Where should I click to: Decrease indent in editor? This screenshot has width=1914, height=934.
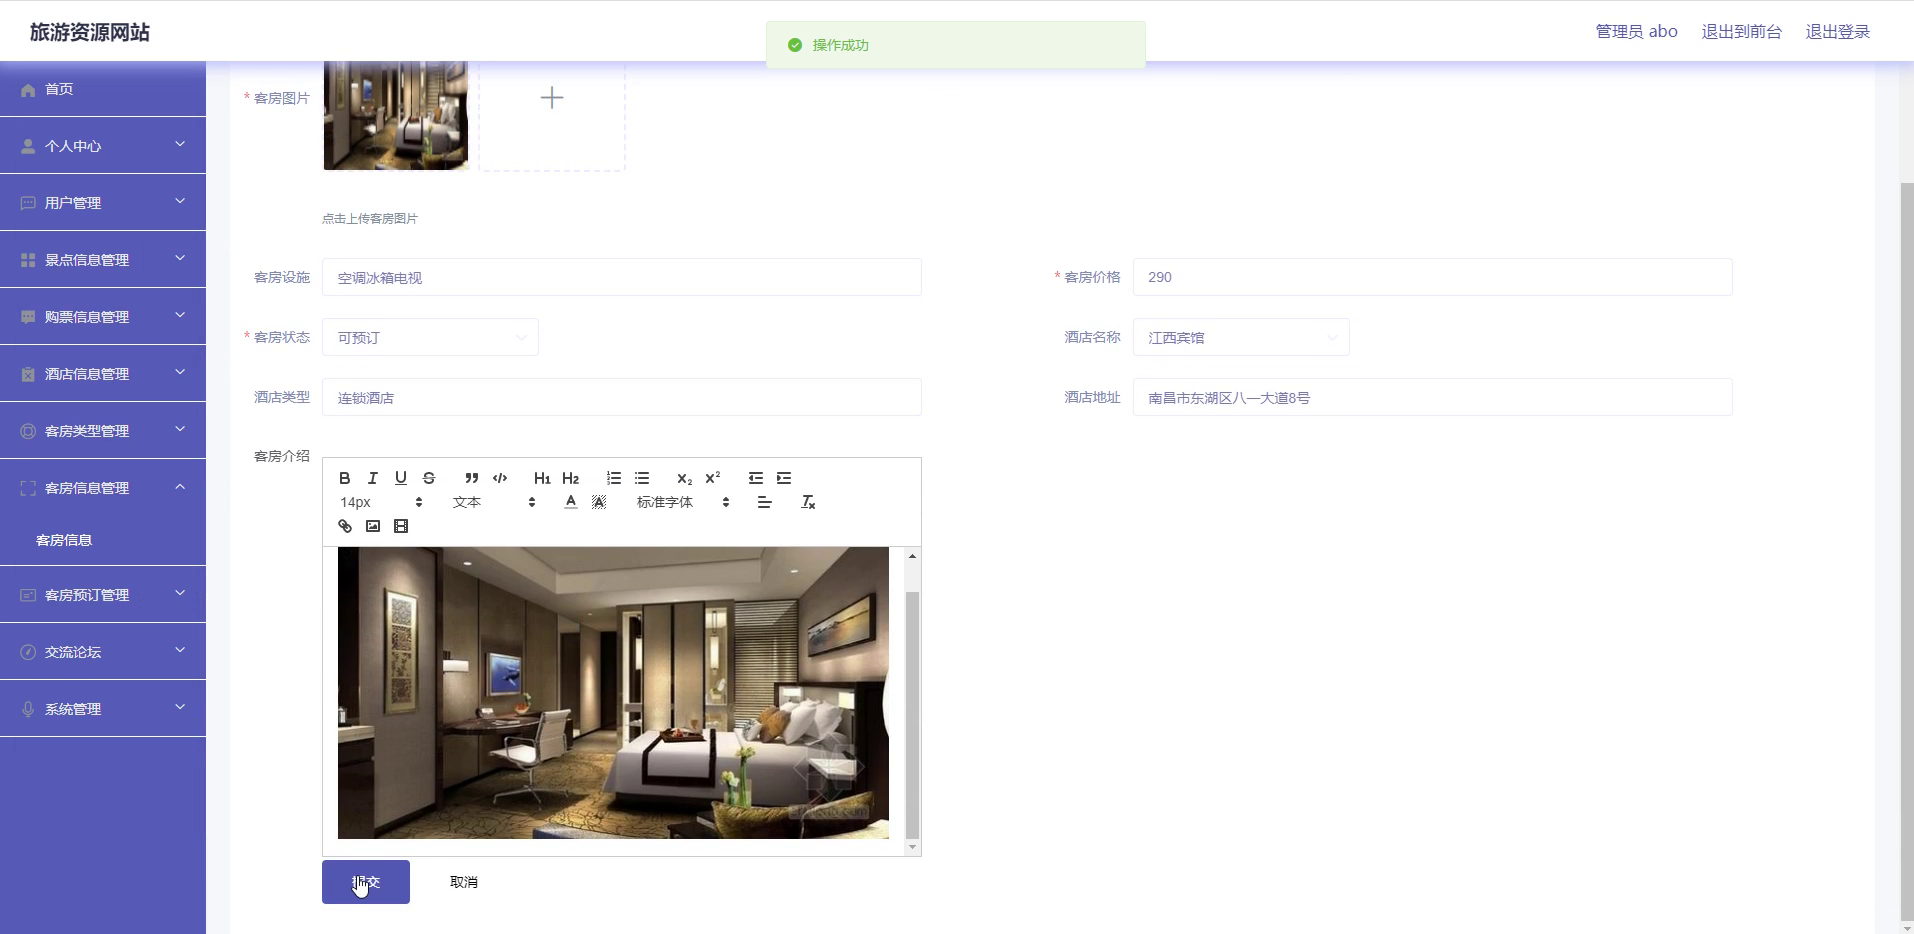click(x=756, y=478)
